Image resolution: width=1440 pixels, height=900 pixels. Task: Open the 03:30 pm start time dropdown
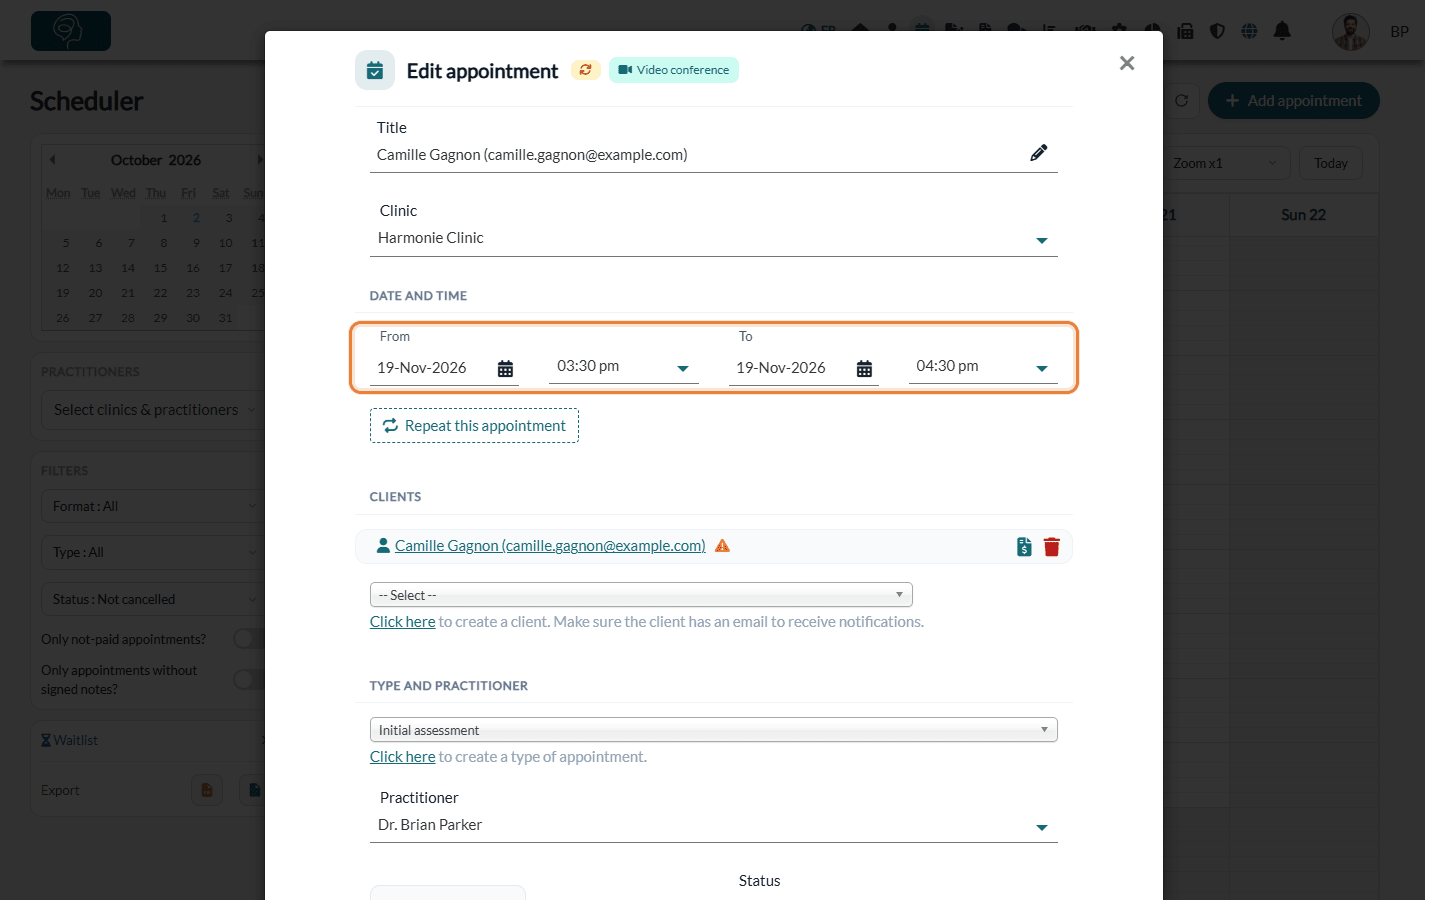tap(624, 367)
